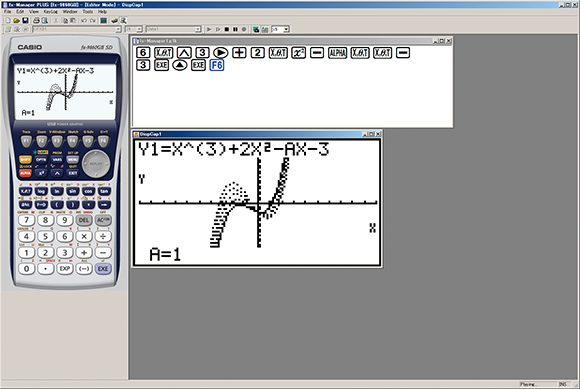Screen dimensions: 580x389
Task: Open the Tools menu
Action: [x=88, y=12]
